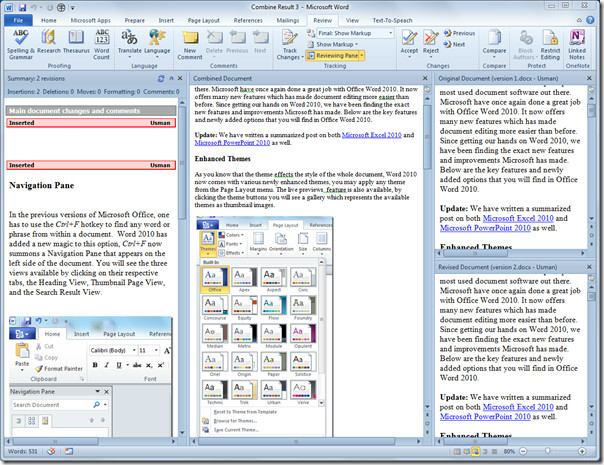Open Reviewing Pane dropdown arrow
The height and width of the screenshot is (465, 604).
tap(362, 56)
